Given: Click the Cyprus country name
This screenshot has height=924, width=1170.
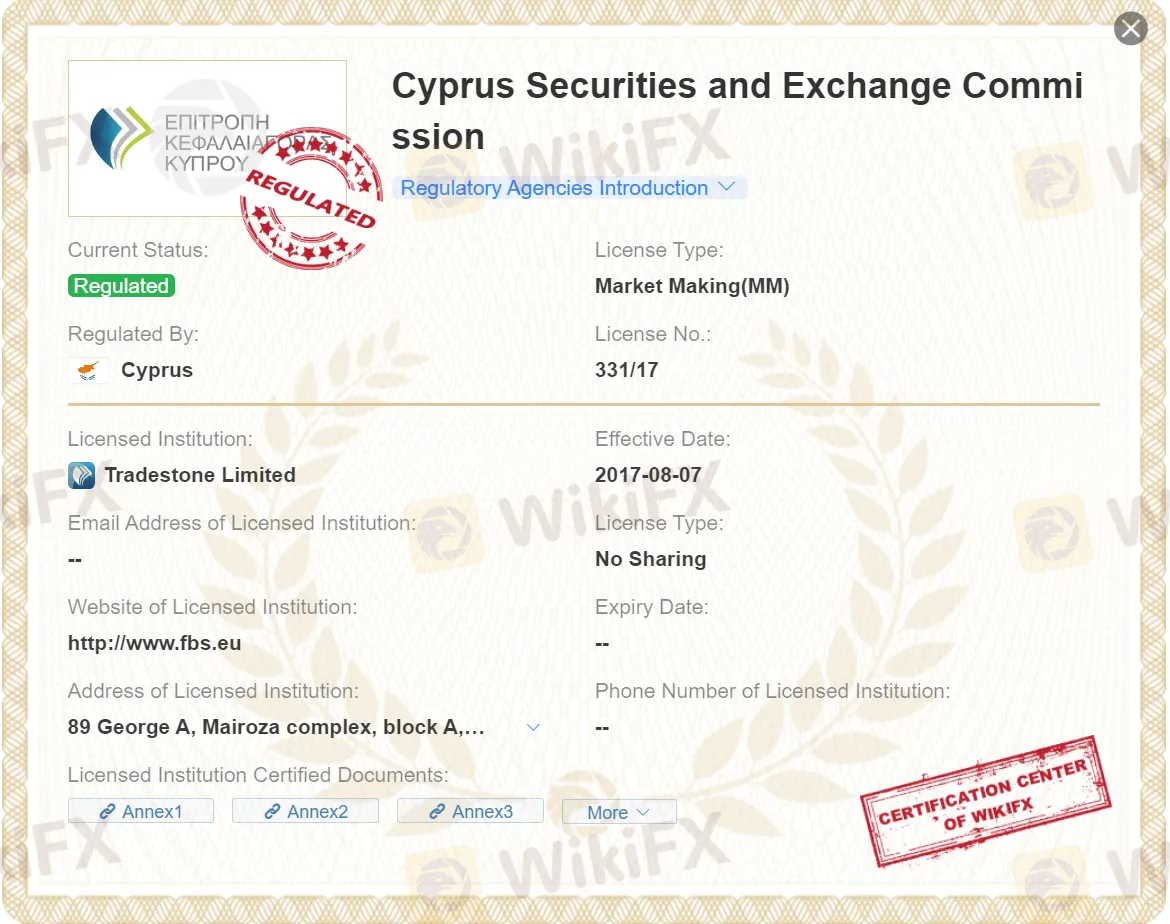Looking at the screenshot, I should tap(157, 370).
